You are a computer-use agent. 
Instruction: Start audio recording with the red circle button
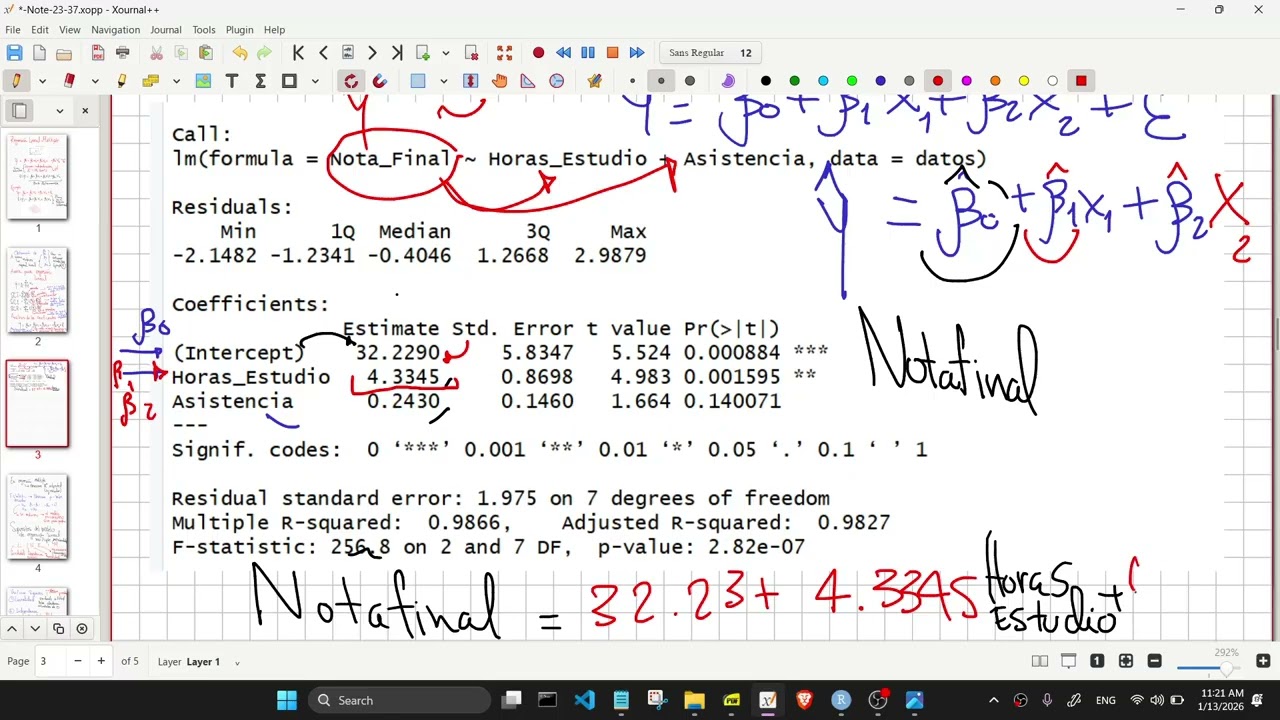[538, 53]
